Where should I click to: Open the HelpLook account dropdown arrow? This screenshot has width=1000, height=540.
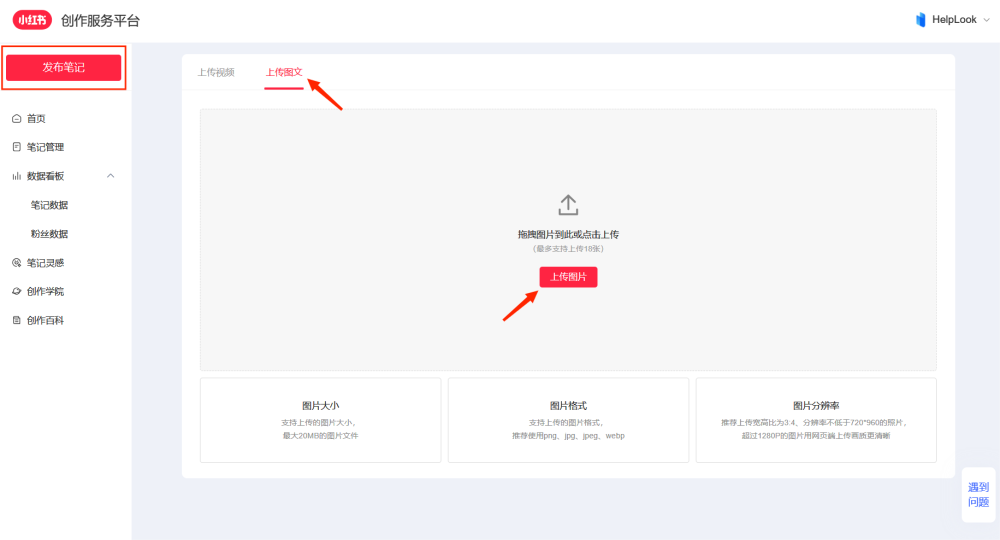pos(986,20)
